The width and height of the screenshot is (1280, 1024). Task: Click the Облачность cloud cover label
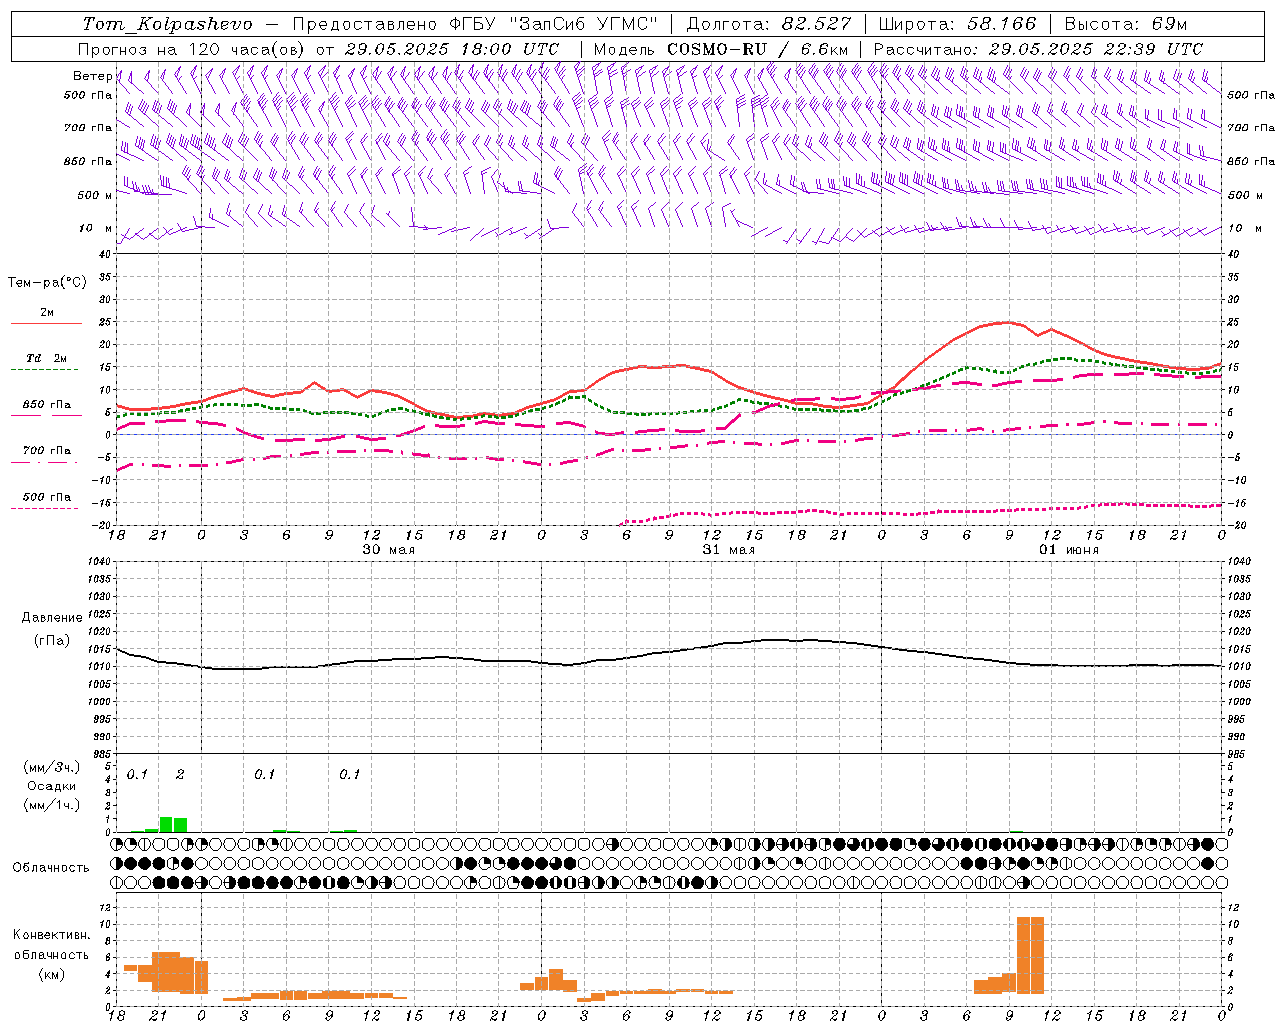[51, 867]
